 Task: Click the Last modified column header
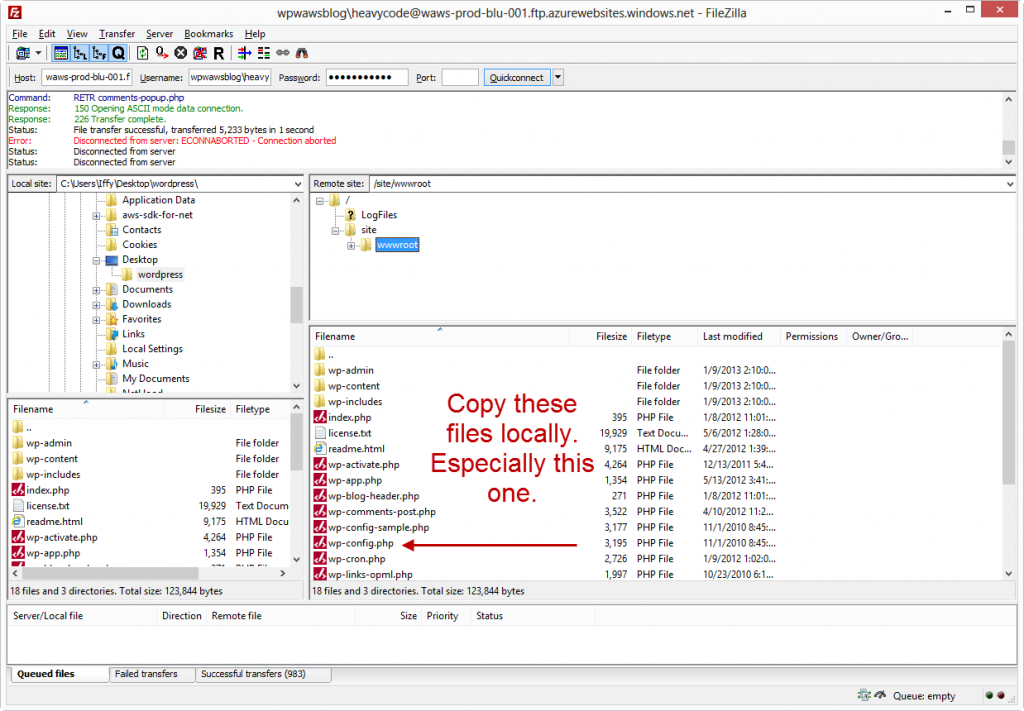click(x=732, y=337)
